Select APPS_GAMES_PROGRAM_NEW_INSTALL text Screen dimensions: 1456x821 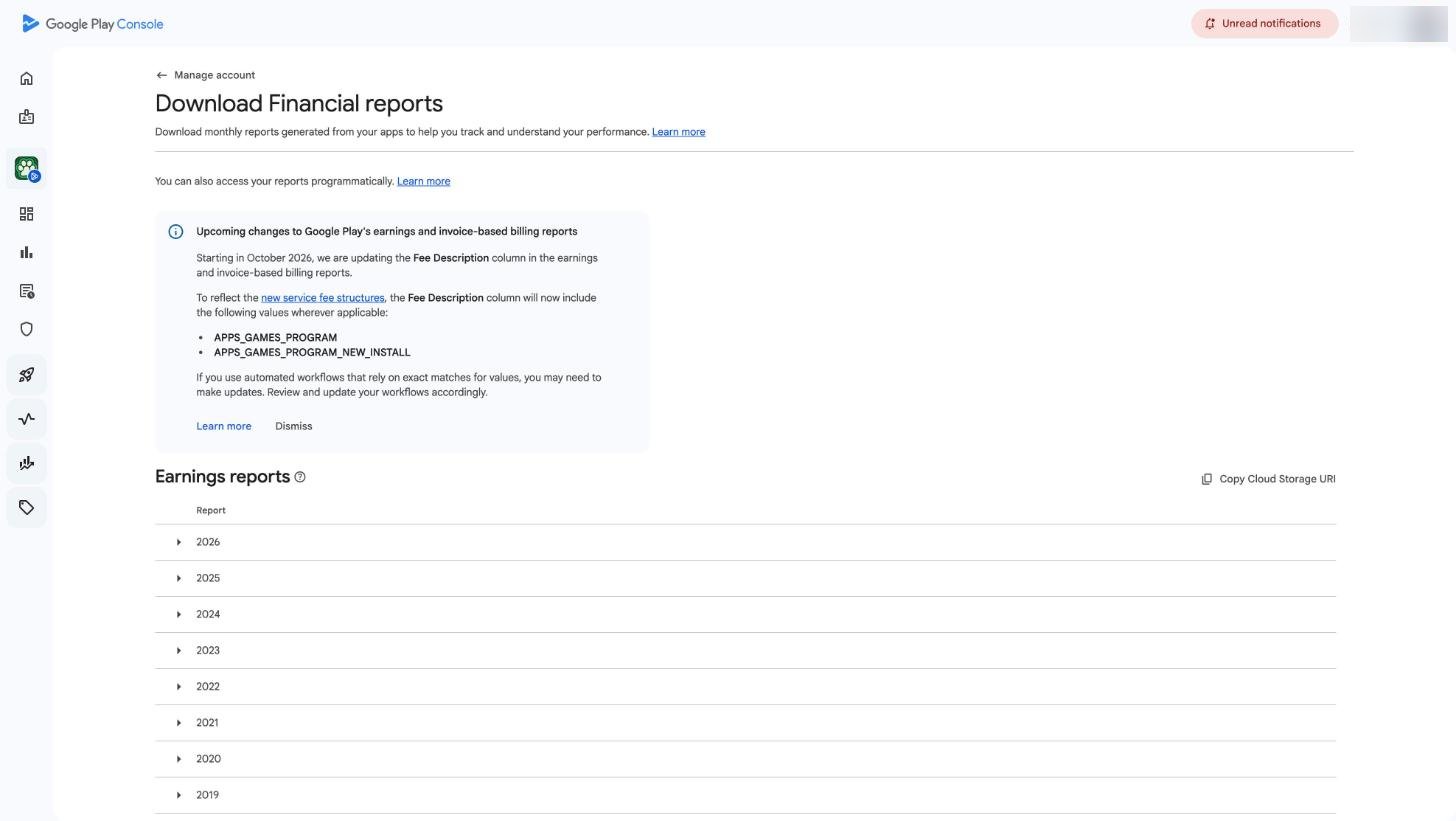tap(312, 352)
